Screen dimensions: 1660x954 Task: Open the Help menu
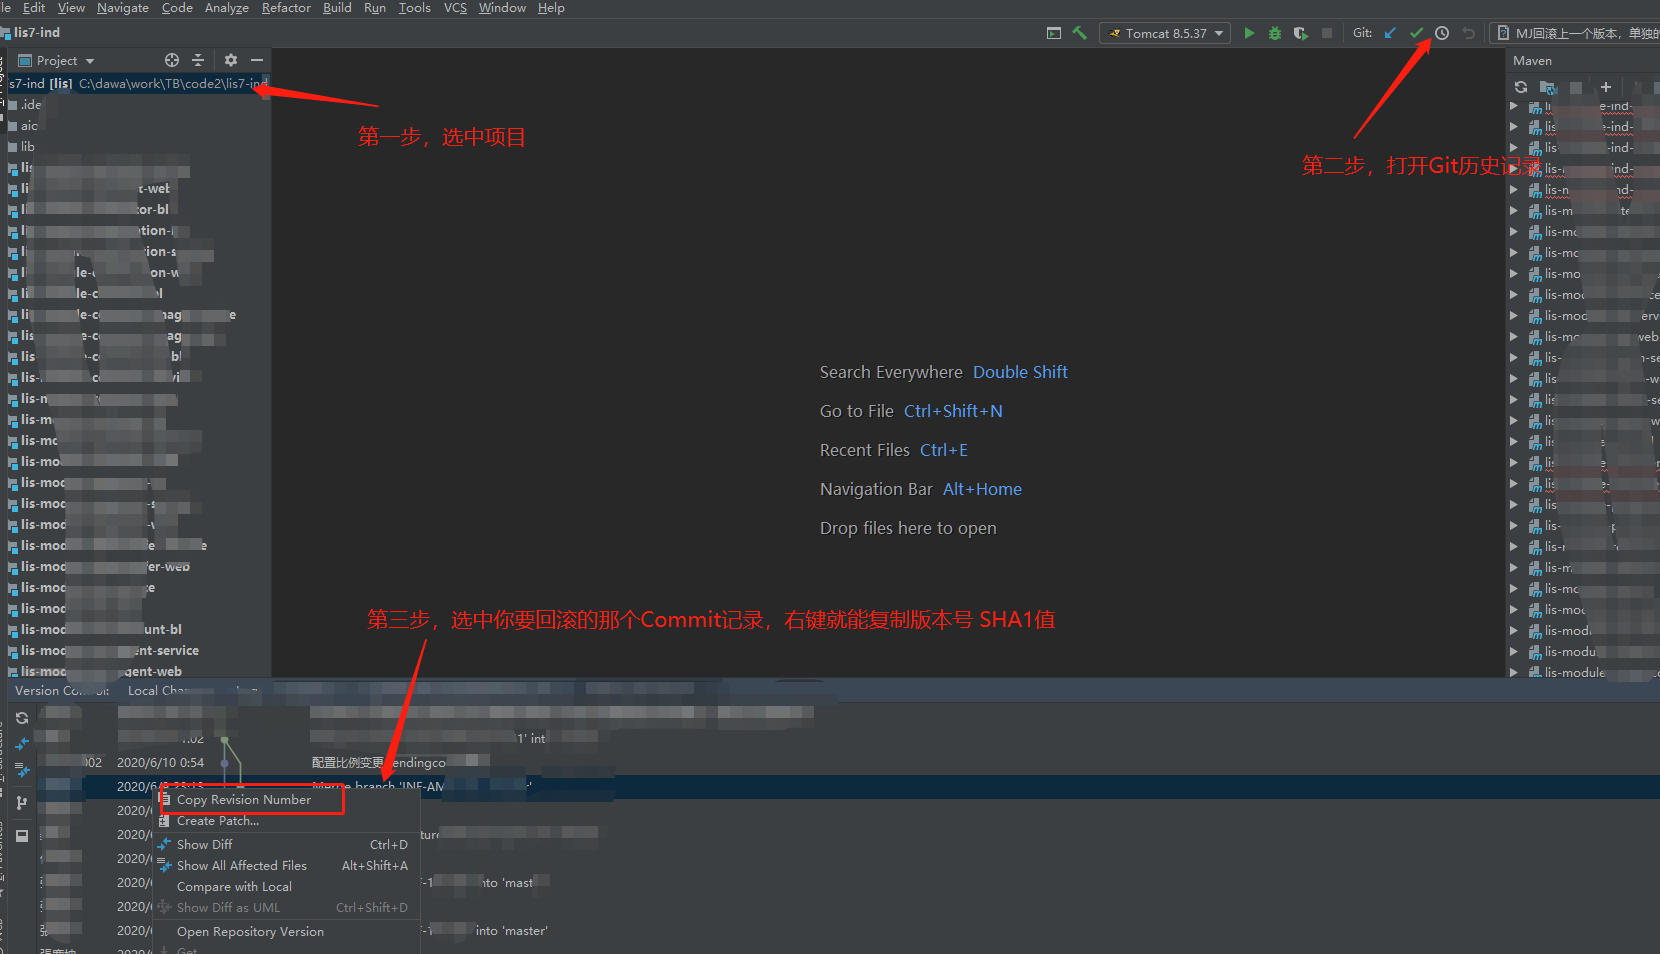(x=551, y=8)
